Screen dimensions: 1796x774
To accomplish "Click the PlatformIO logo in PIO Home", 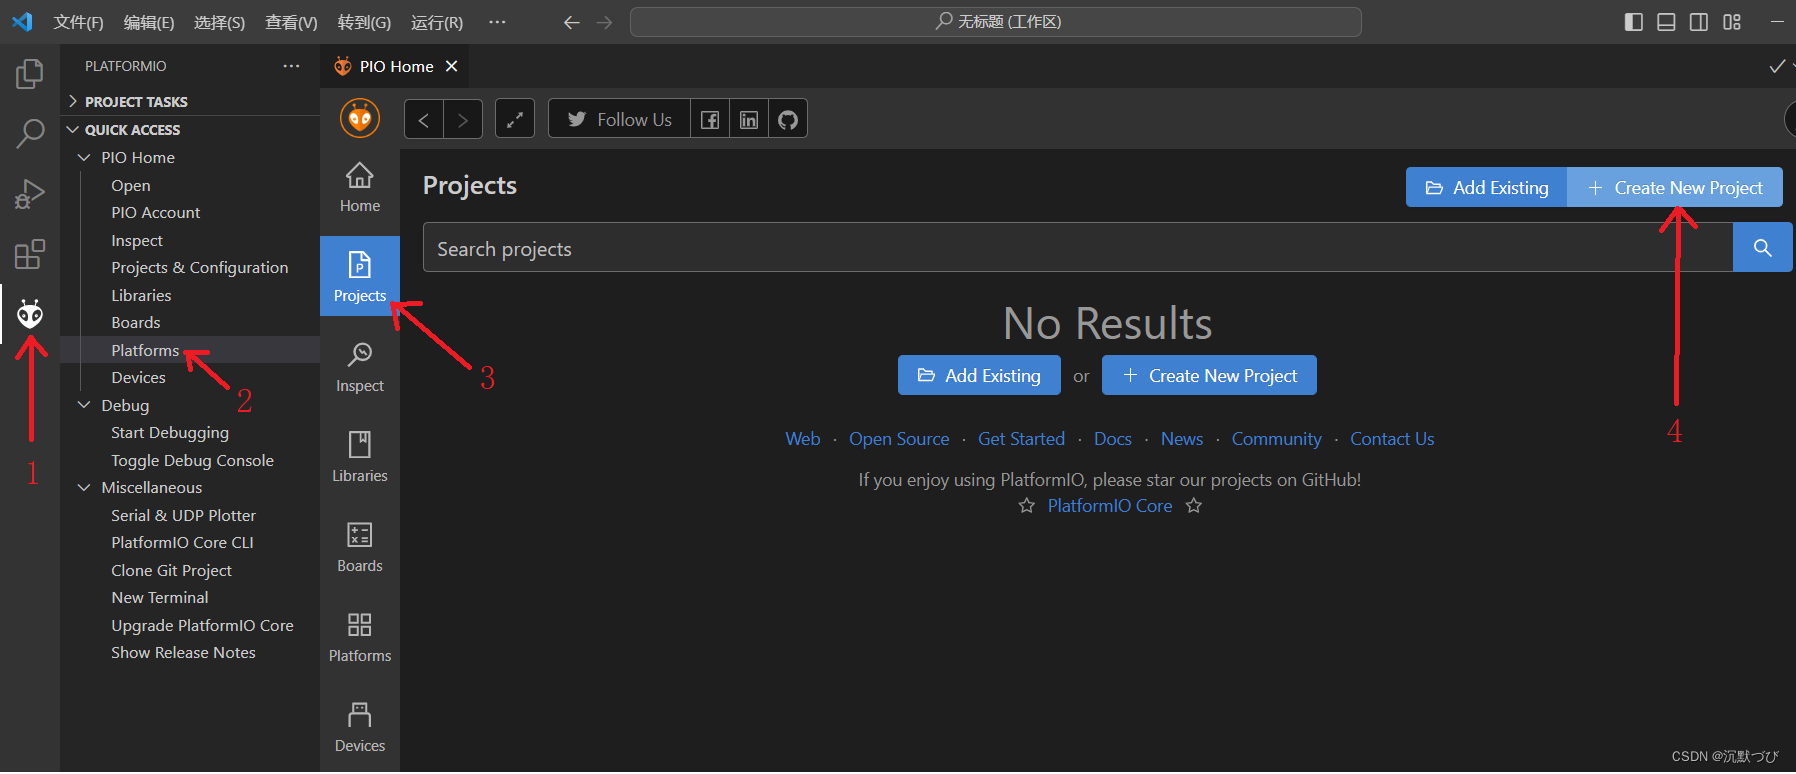I will [x=360, y=119].
